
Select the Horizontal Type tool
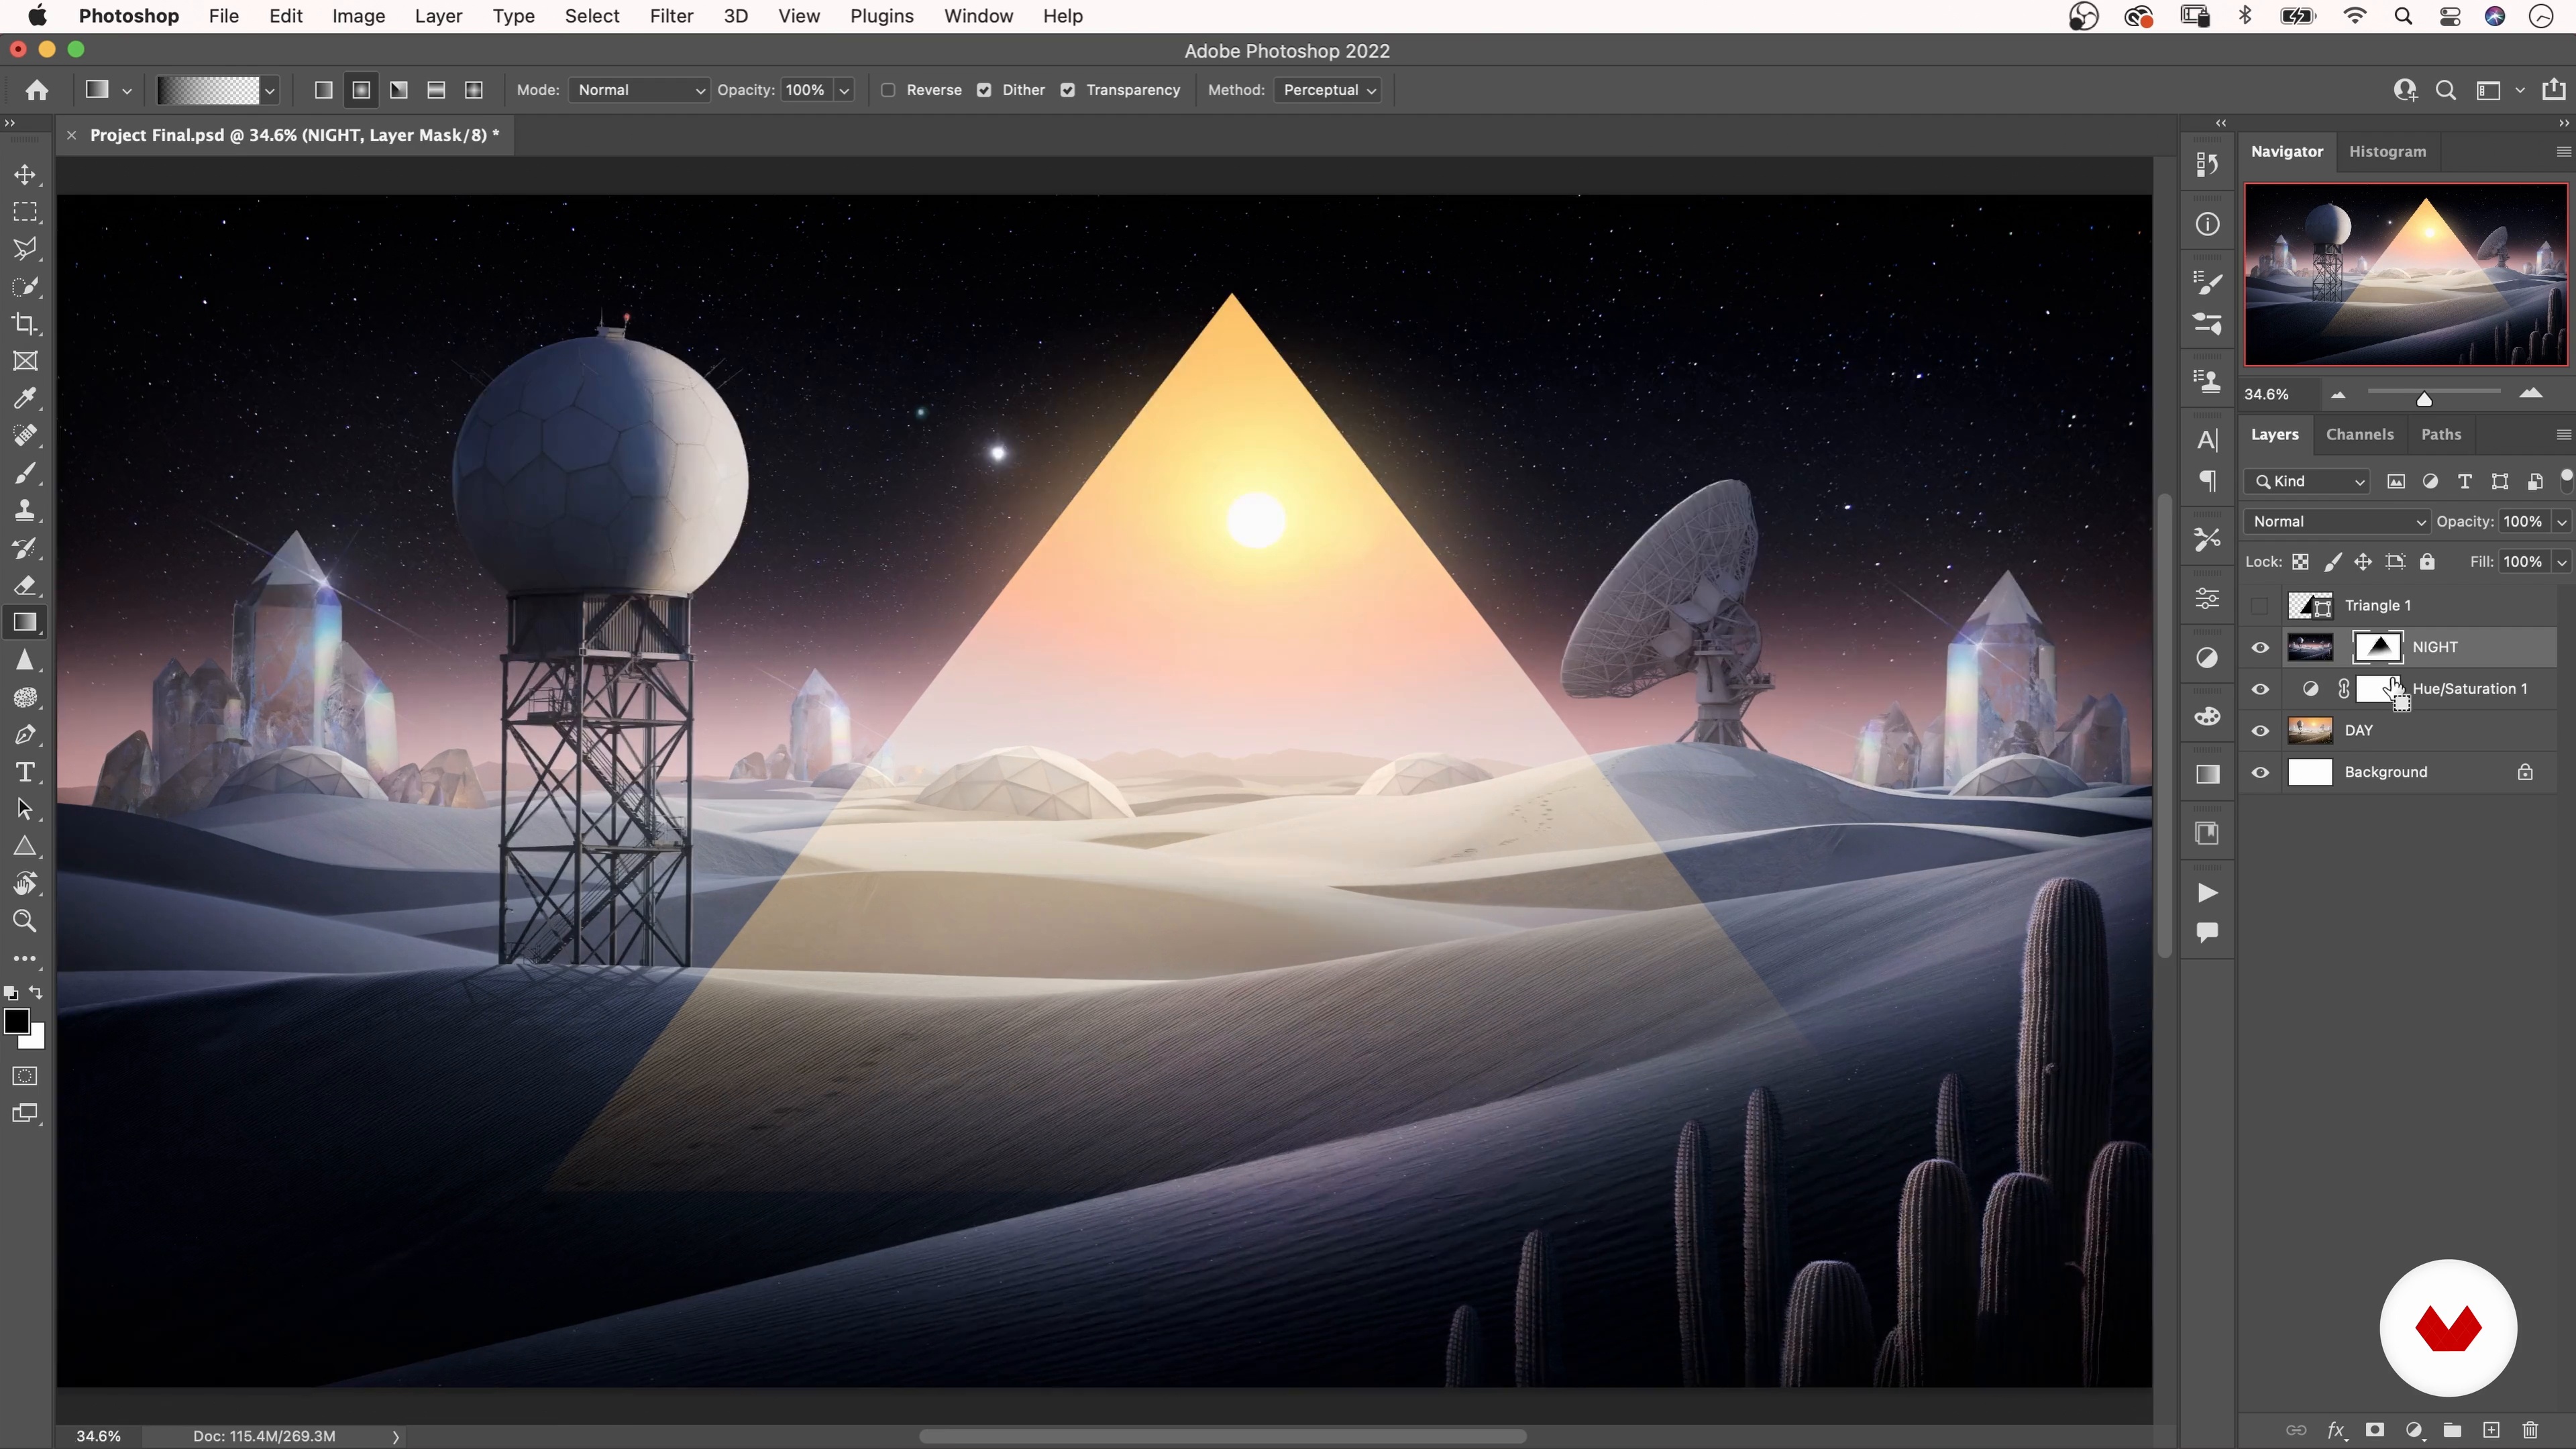pos(25,772)
